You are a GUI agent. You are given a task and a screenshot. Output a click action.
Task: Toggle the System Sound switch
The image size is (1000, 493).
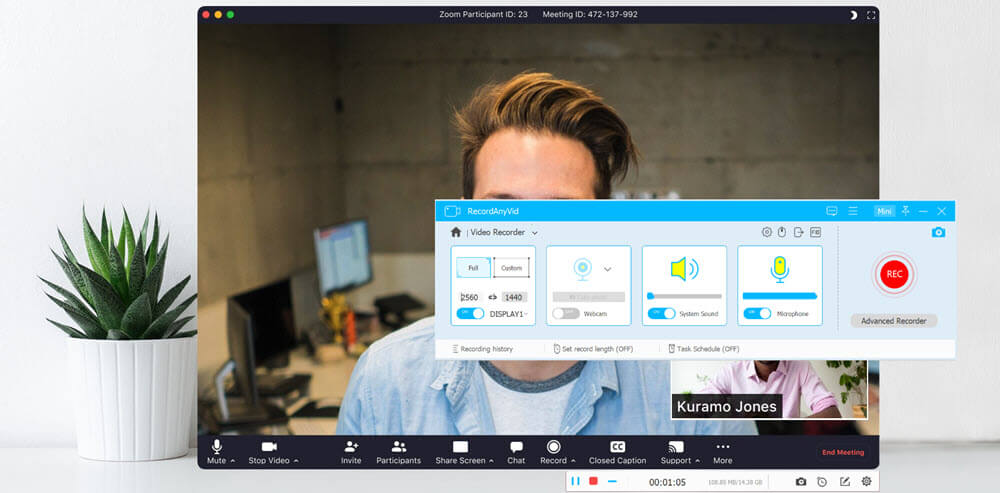[x=661, y=314]
